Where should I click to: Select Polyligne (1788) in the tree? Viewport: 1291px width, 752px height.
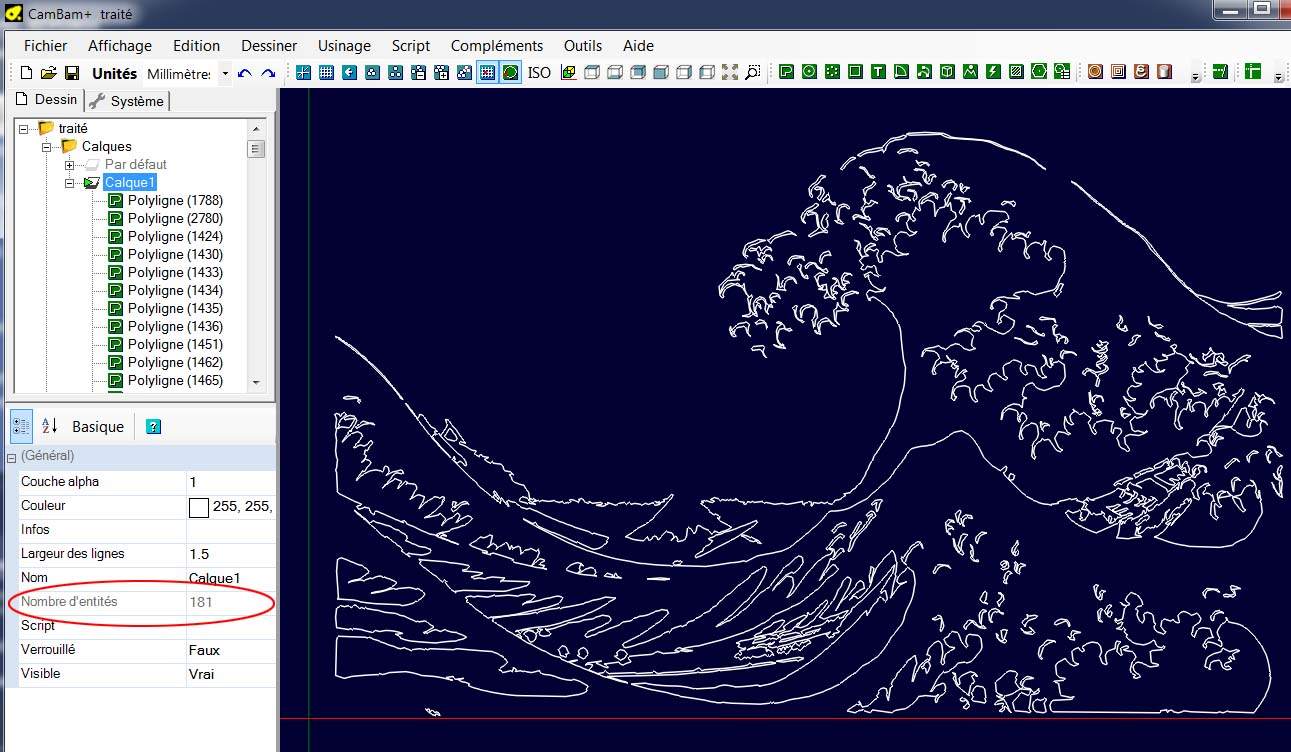click(x=175, y=200)
